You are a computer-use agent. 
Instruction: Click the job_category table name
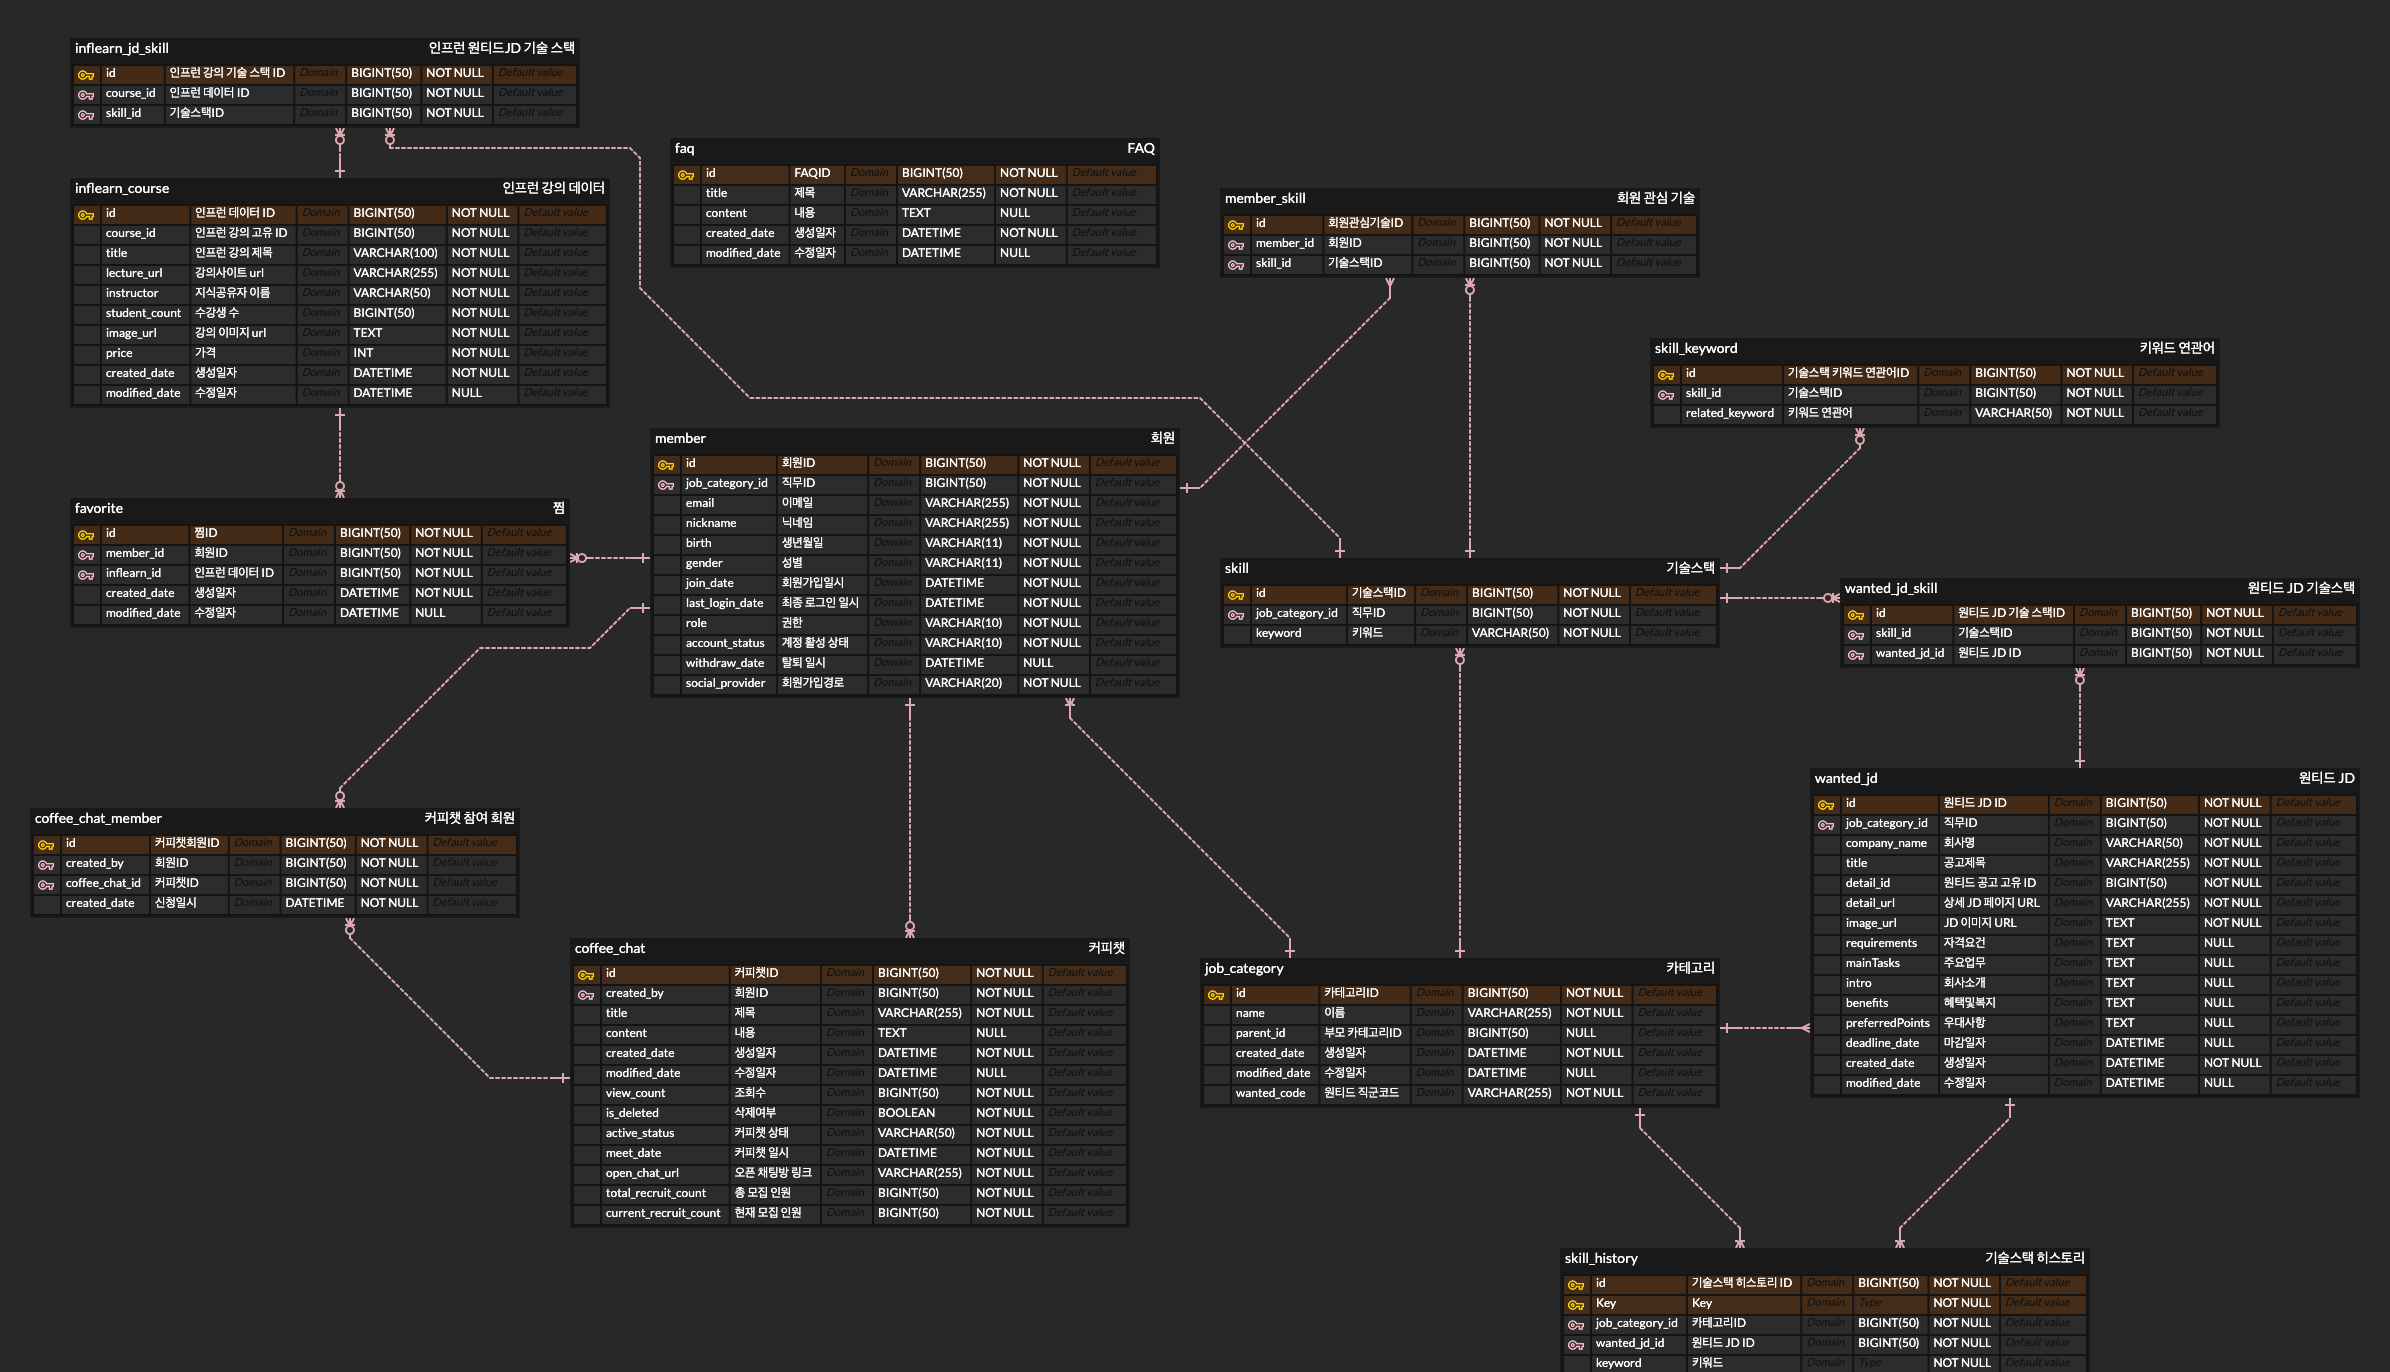1244,968
